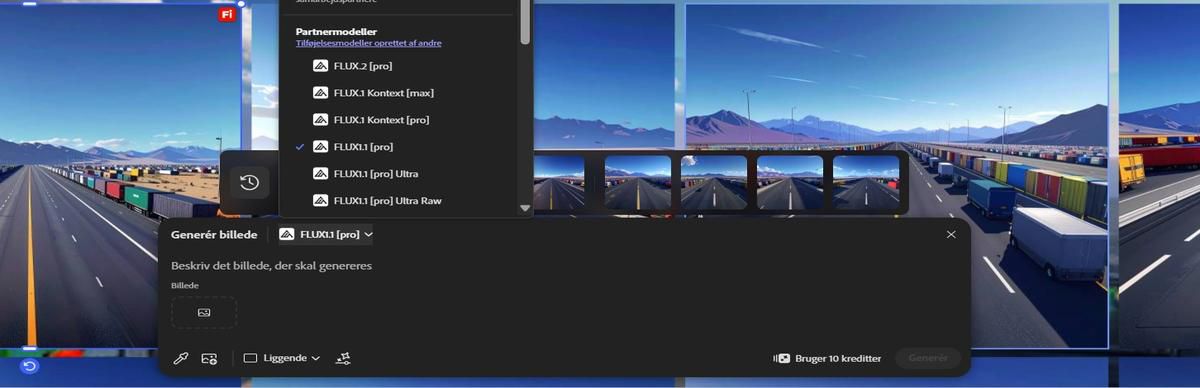Screen dimensions: 1200x388
Task: Select first highway thumbnail in variation strip
Action: (x=559, y=182)
